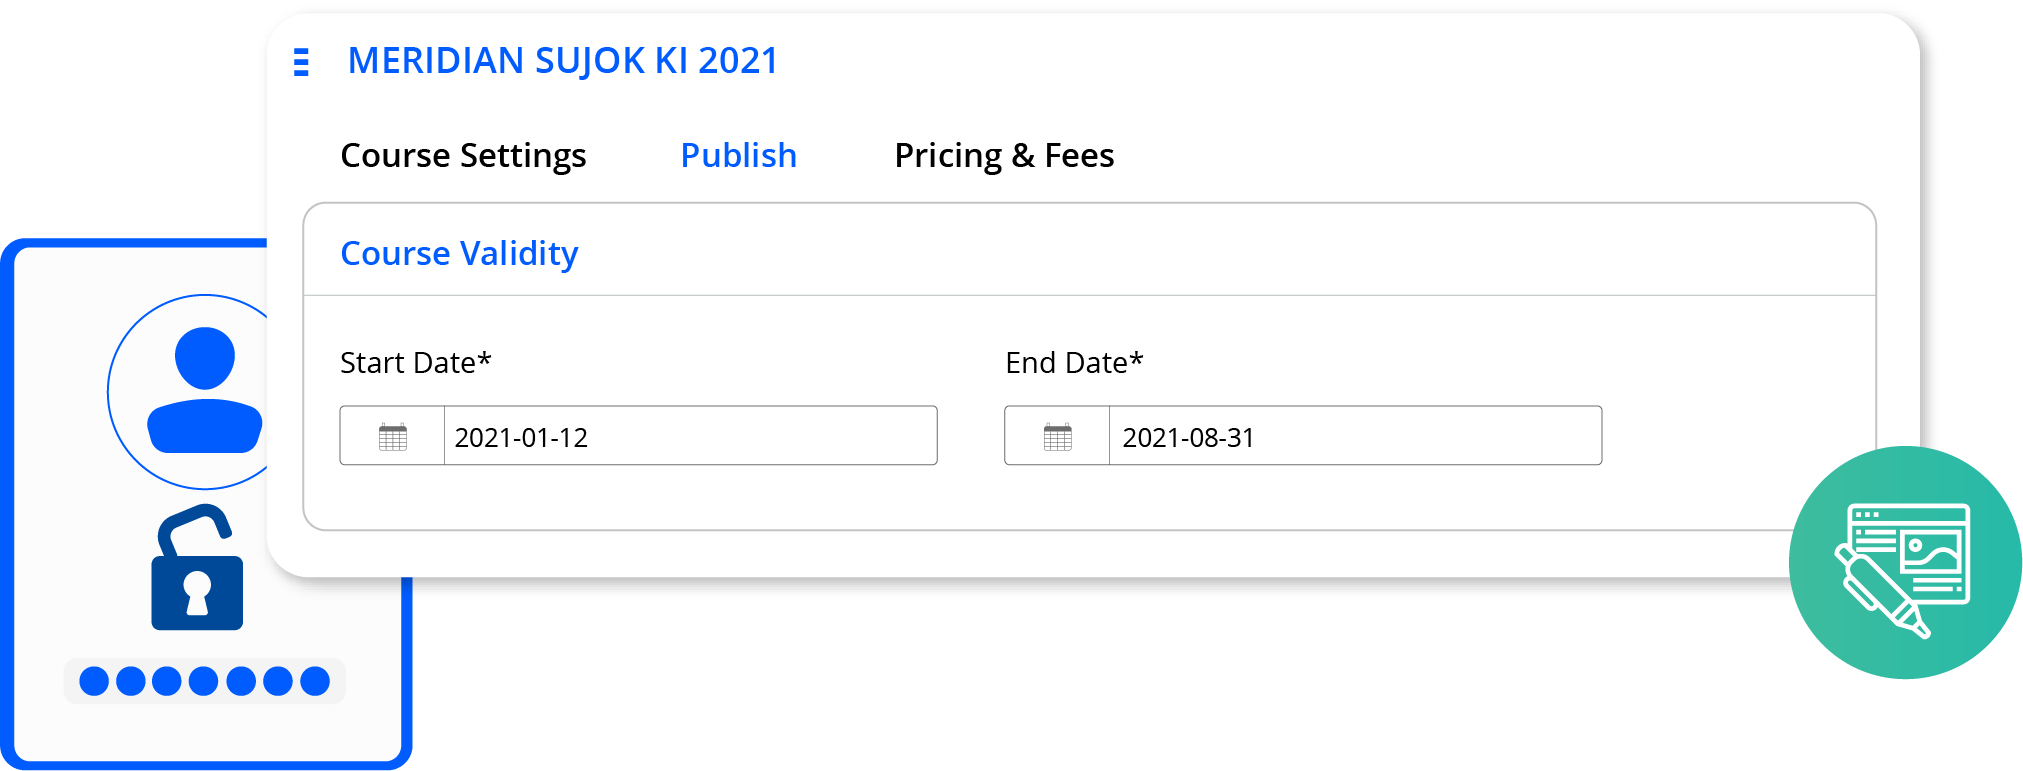Click the End Date calendar icon
Image resolution: width=2023 pixels, height=771 pixels.
pos(1057,437)
